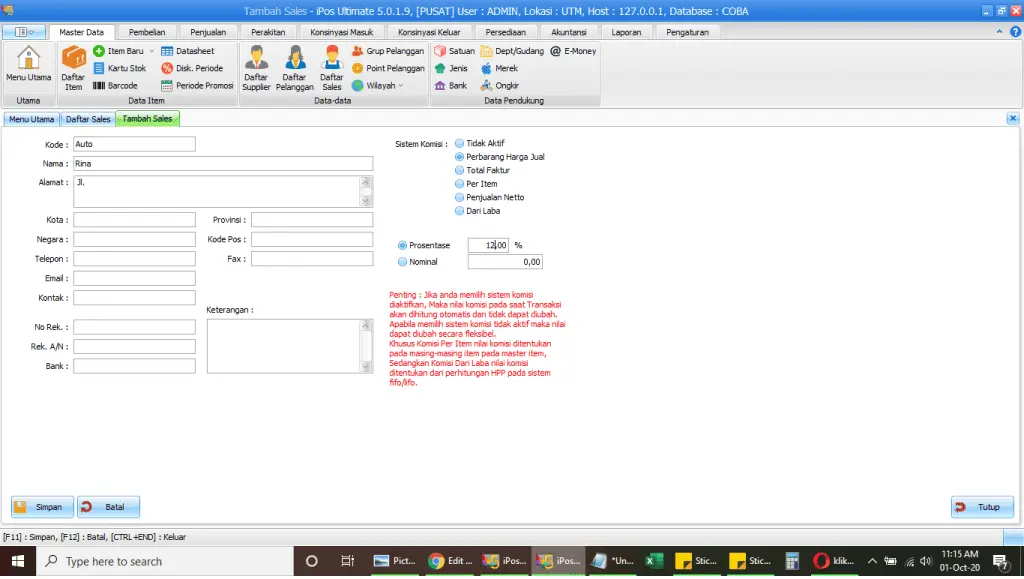Open Periode Promosi
Image resolution: width=1024 pixels, height=579 pixels.
coord(197,86)
